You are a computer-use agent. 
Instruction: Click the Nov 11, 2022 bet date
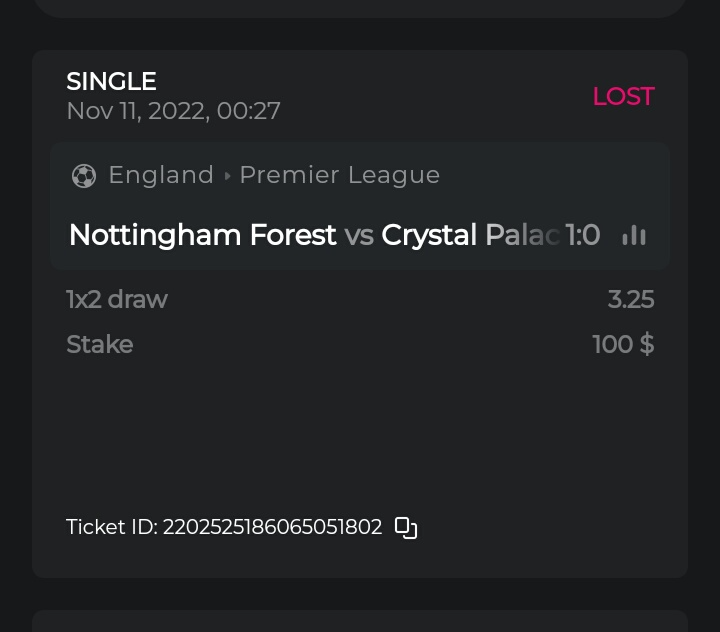coord(173,110)
